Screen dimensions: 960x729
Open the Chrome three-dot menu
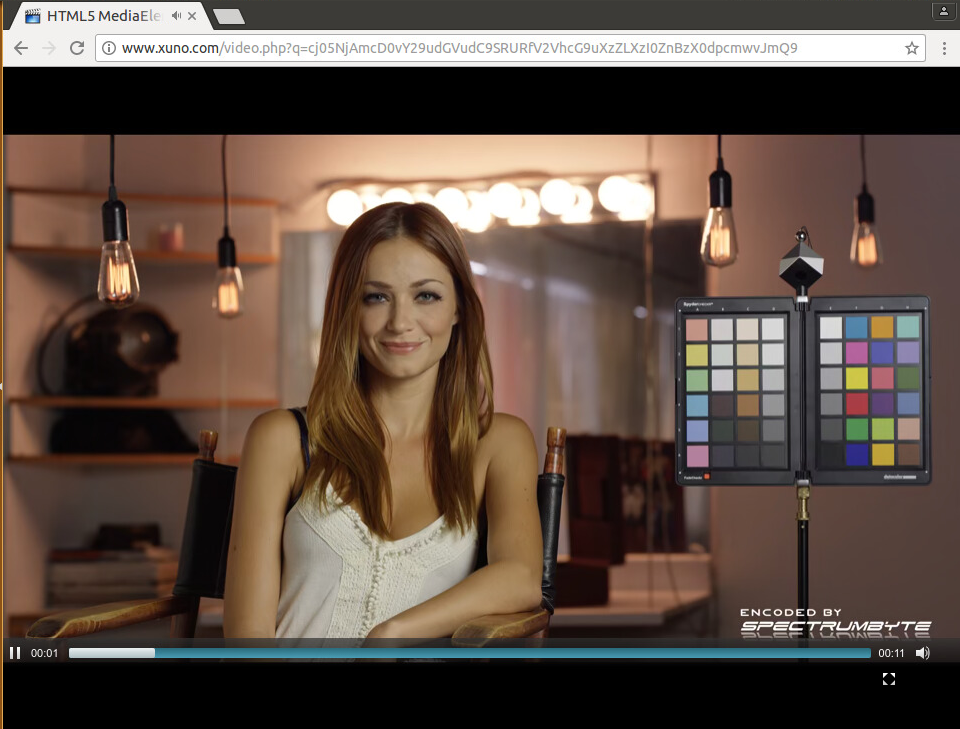pyautogui.click(x=944, y=48)
